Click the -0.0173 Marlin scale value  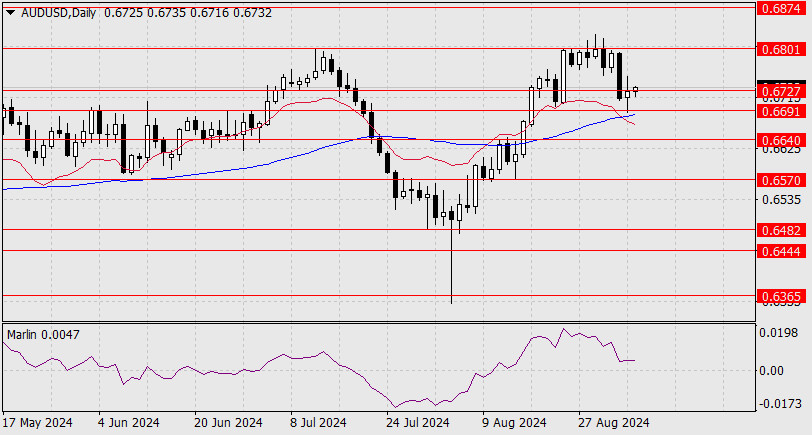[778, 403]
